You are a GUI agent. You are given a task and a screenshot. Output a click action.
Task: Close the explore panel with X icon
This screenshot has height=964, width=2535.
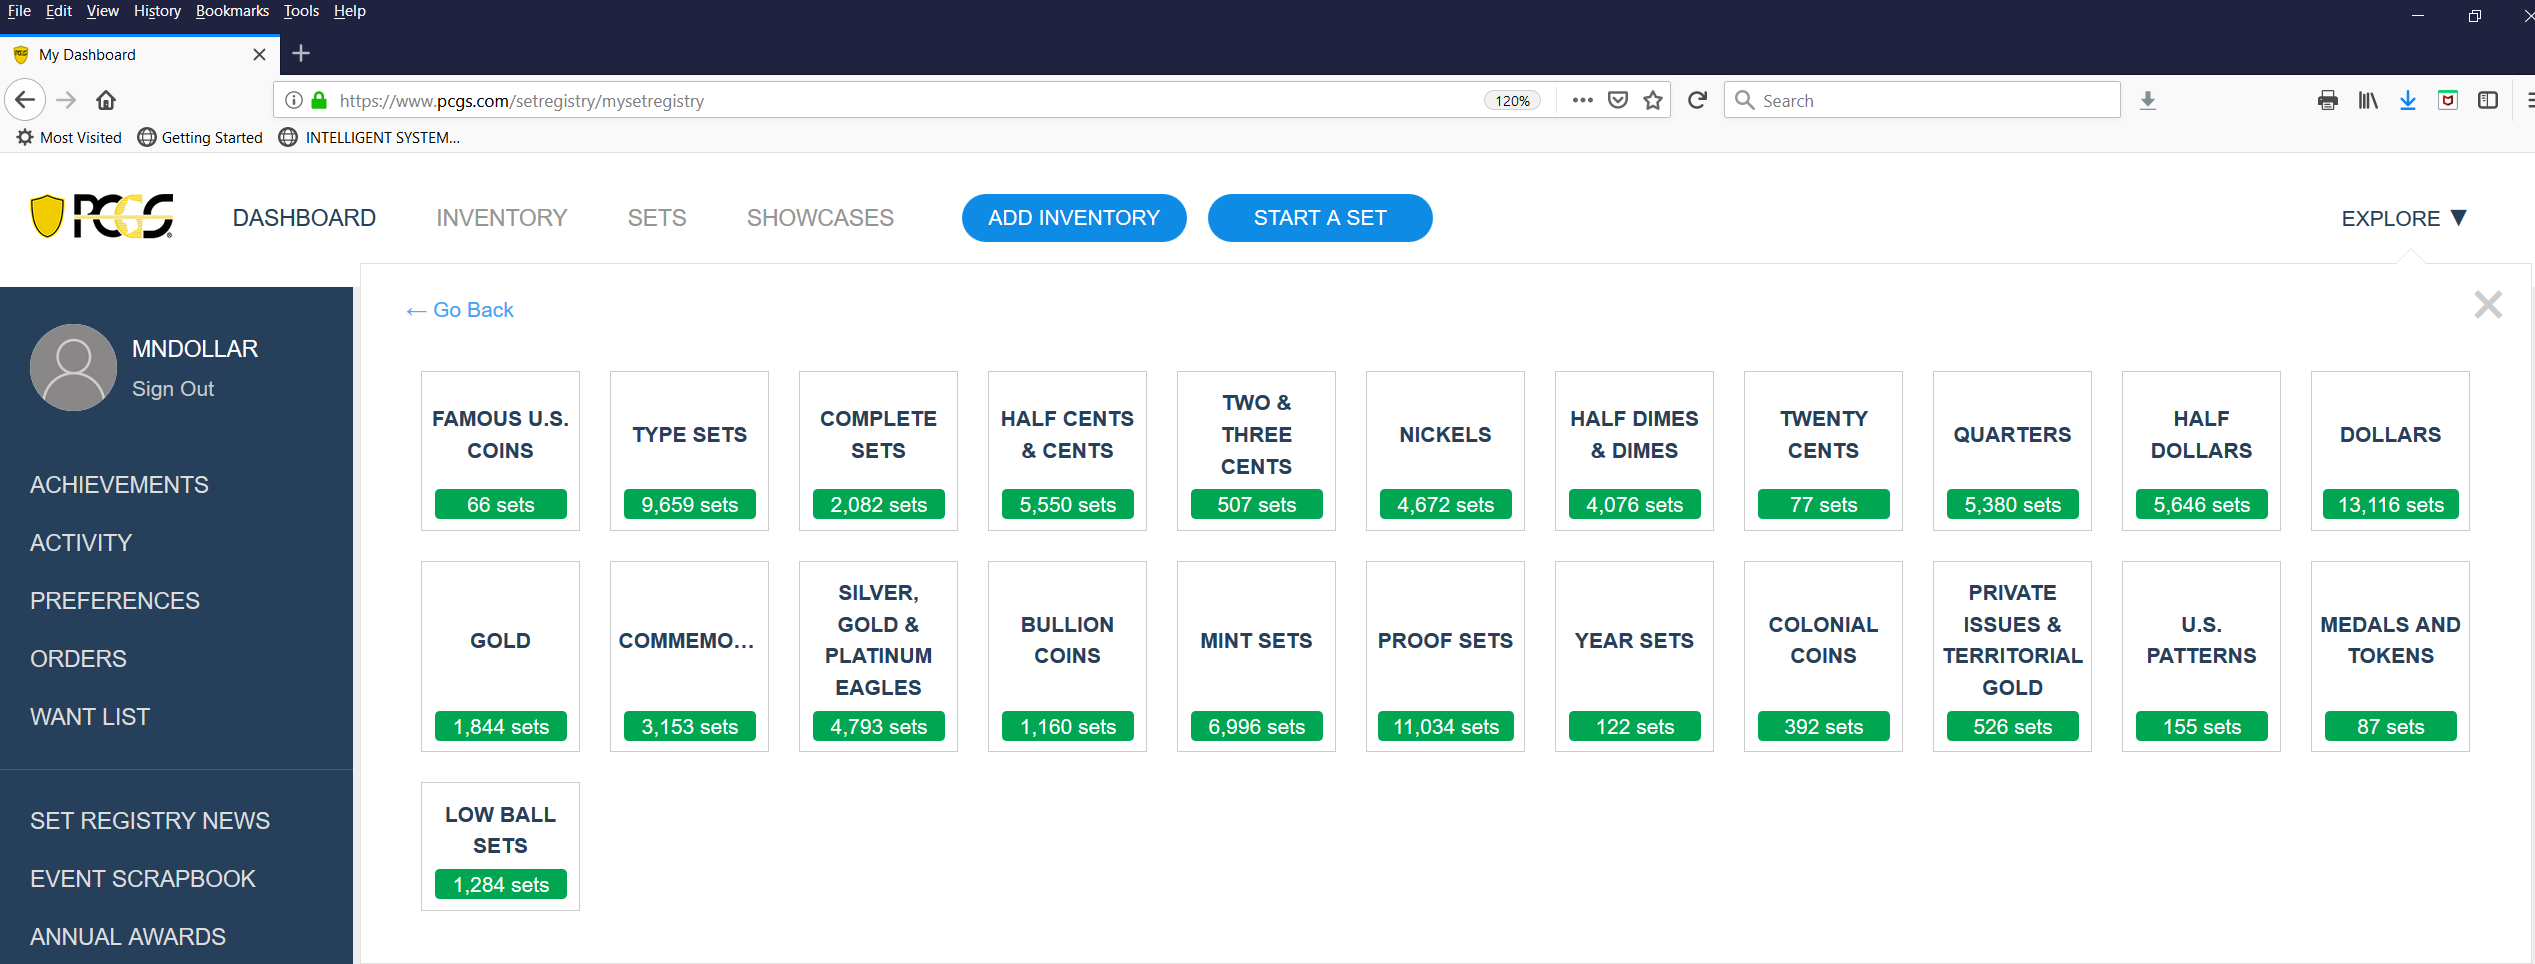(x=2488, y=304)
